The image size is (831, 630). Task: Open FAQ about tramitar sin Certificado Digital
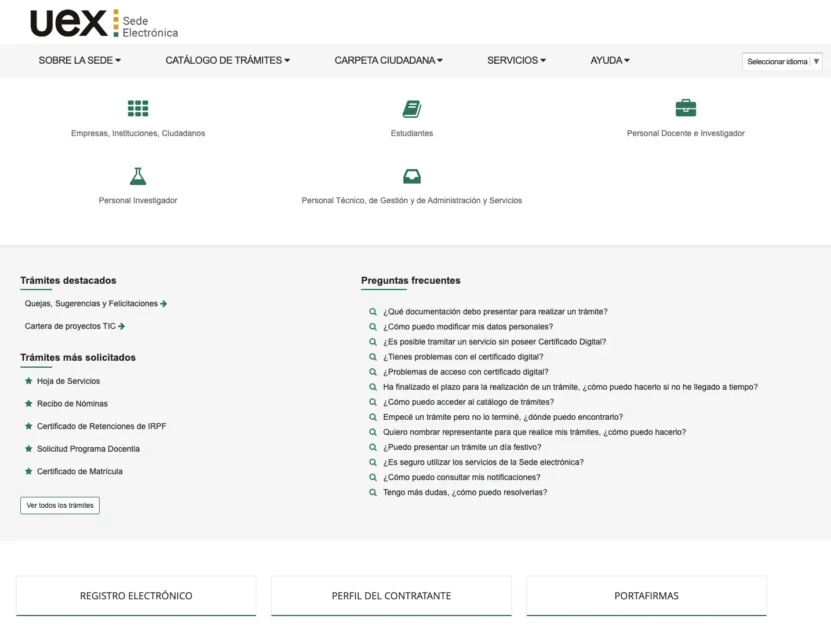pyautogui.click(x=494, y=342)
